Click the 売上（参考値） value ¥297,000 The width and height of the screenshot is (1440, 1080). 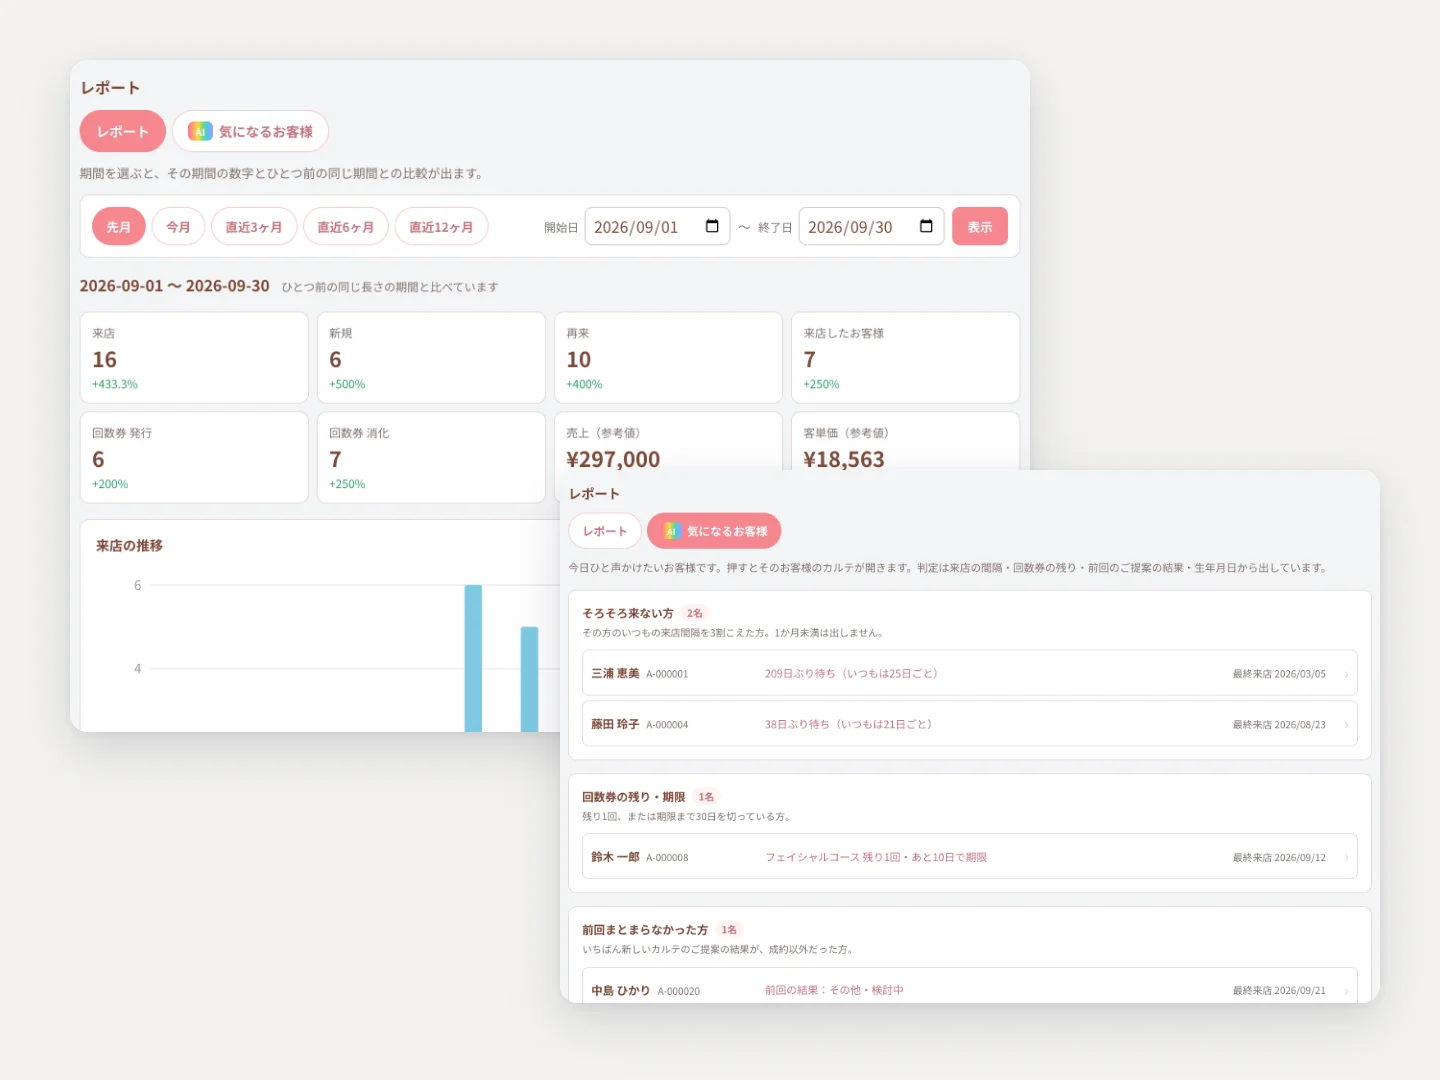[613, 459]
